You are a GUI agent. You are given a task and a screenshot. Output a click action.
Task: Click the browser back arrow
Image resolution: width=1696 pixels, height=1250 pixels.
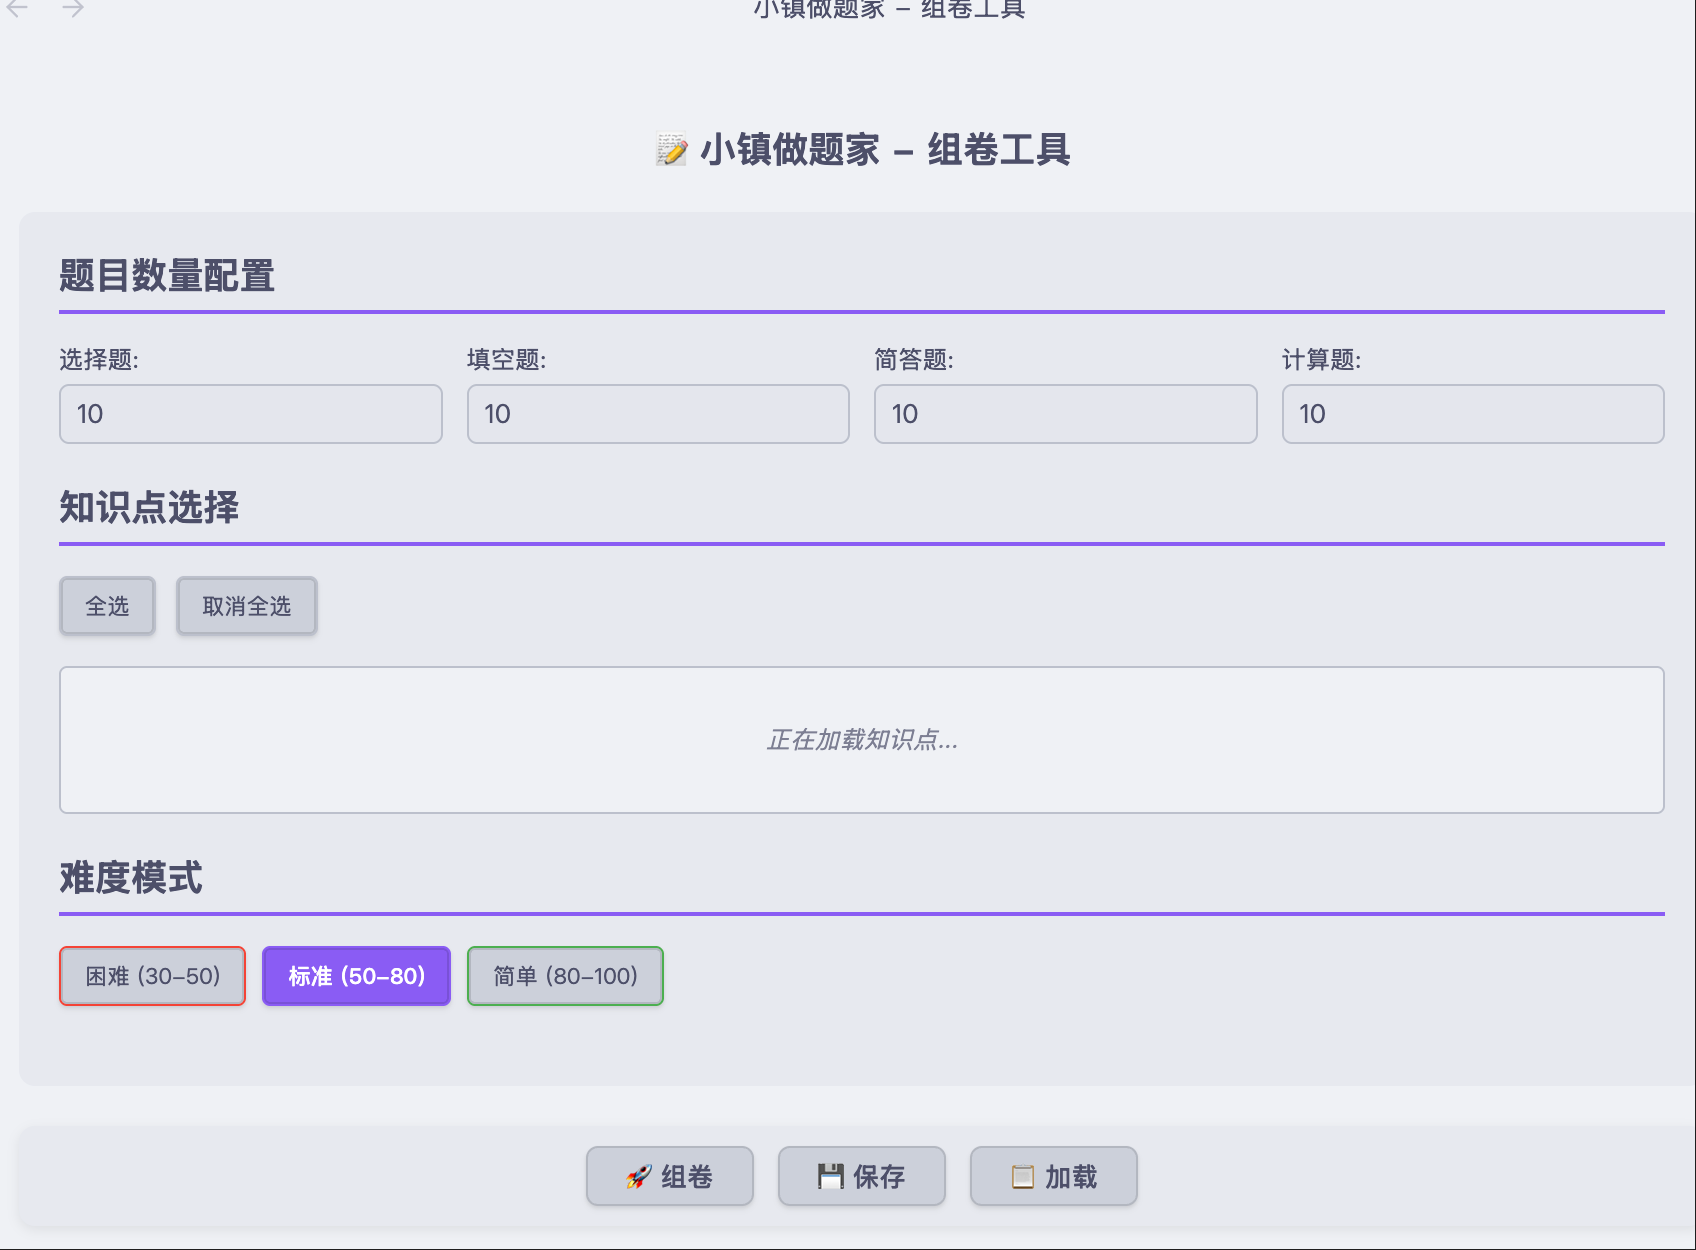pos(17,9)
